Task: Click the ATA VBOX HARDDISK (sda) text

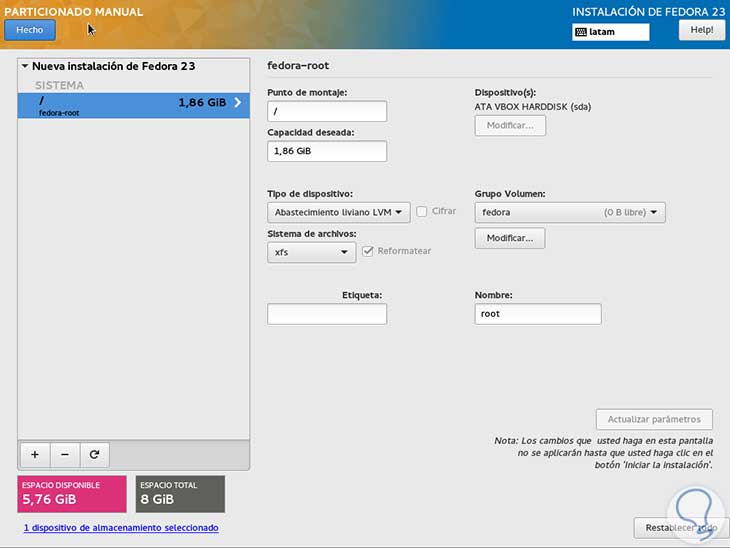Action: [533, 107]
